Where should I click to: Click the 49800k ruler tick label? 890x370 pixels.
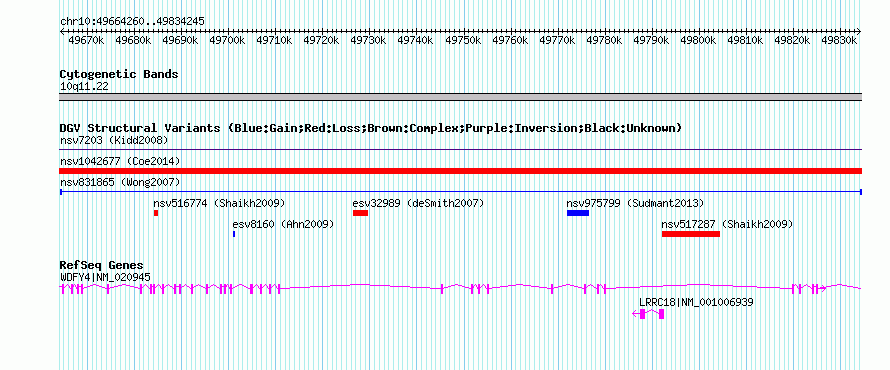698,40
